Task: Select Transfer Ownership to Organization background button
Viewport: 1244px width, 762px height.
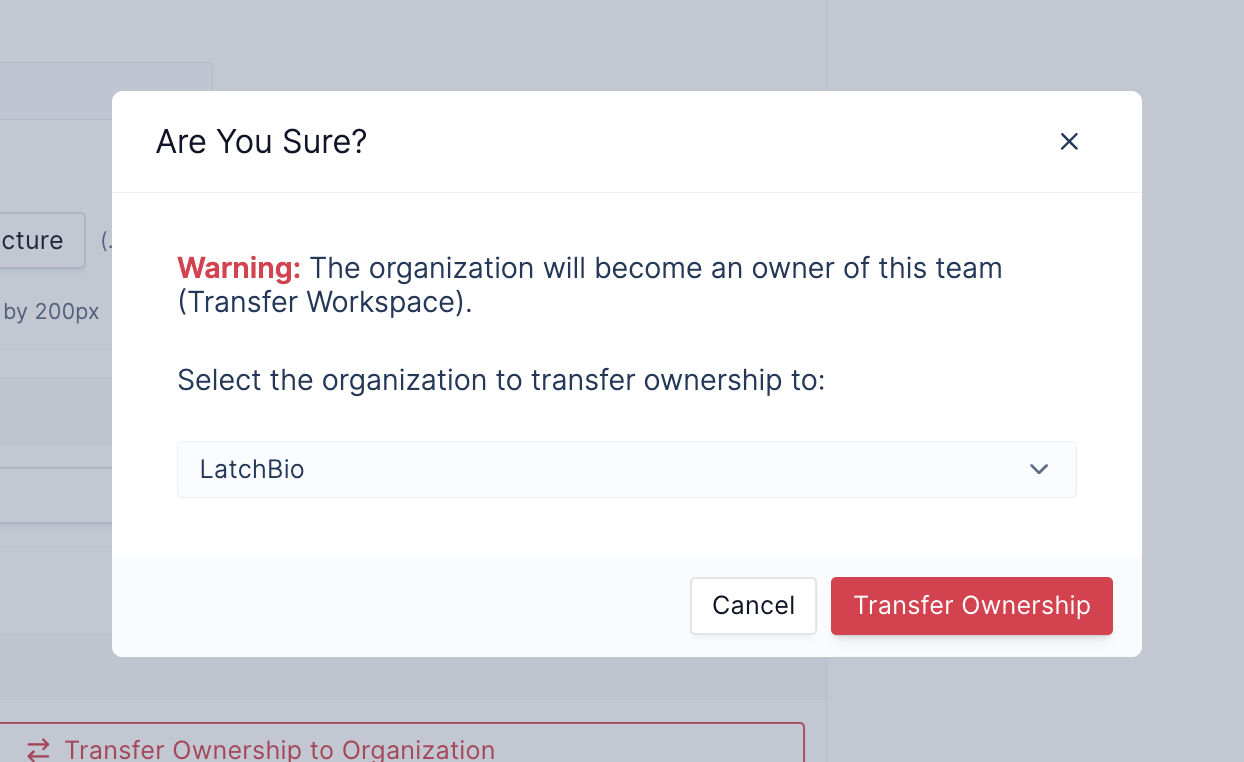Action: [402, 743]
